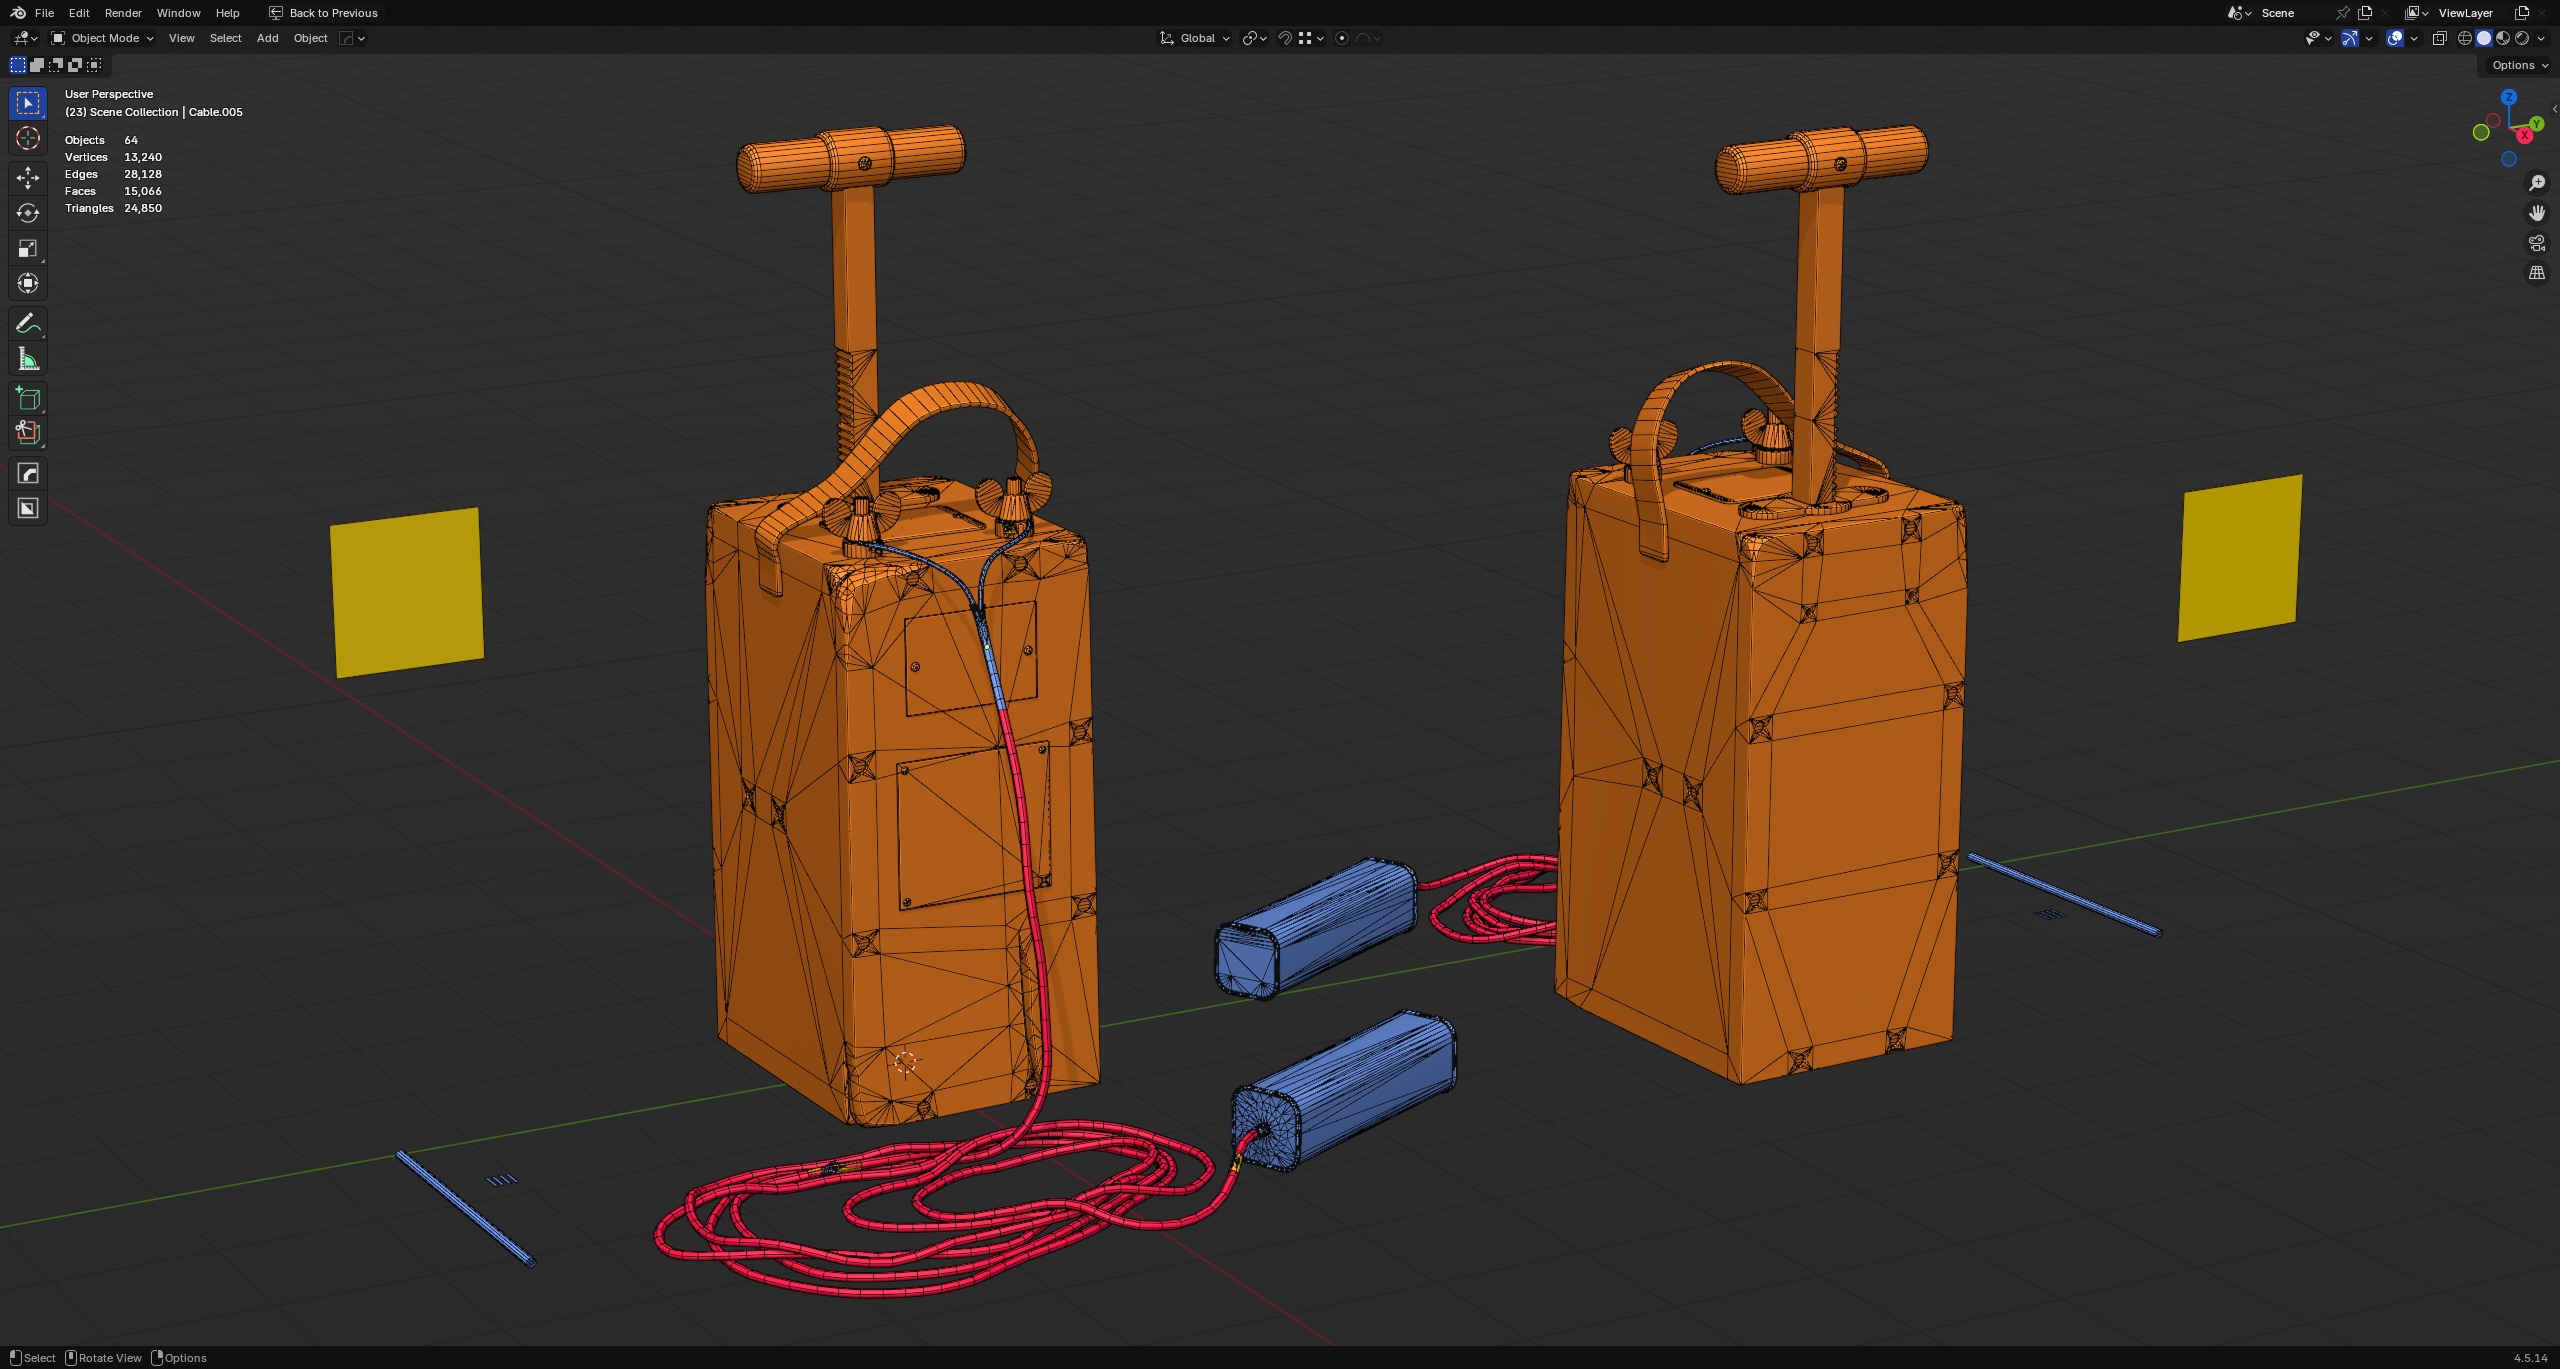Viewport: 2560px width, 1369px height.
Task: Select the Cursor tool in left toolbar
Action: pos(28,138)
